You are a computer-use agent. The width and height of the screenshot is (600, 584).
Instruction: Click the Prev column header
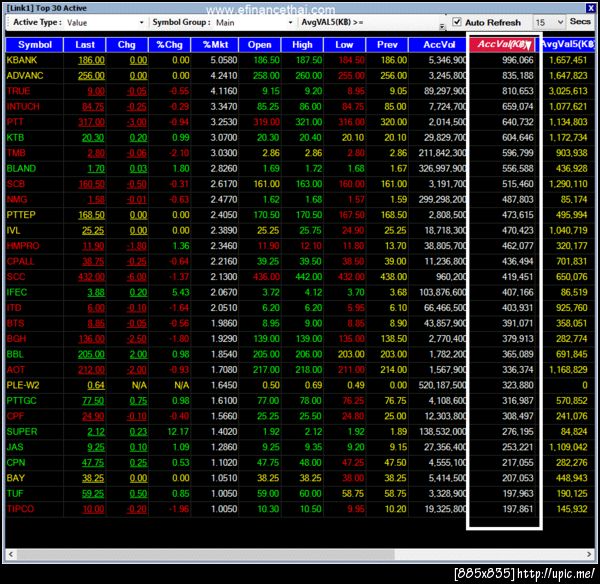(x=387, y=45)
